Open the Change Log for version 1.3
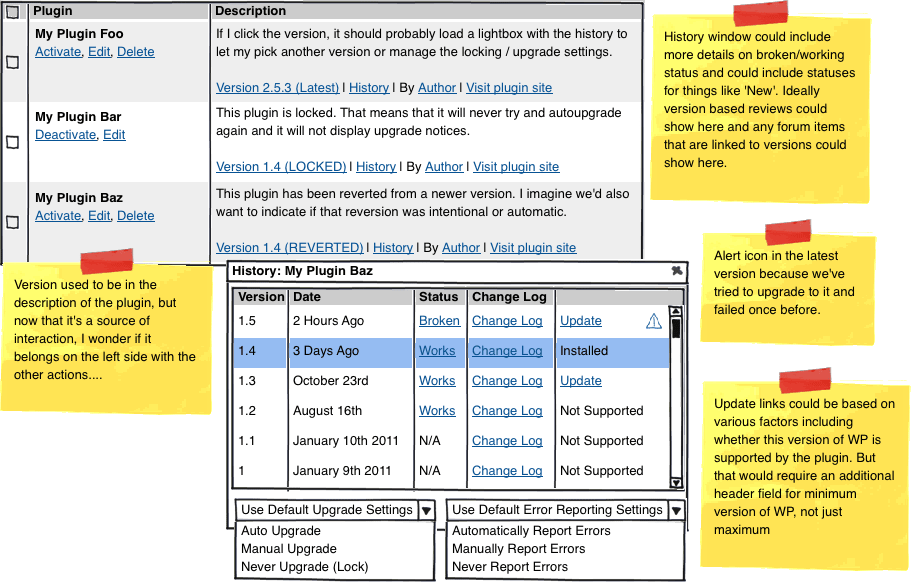The width and height of the screenshot is (911, 582). coord(507,381)
